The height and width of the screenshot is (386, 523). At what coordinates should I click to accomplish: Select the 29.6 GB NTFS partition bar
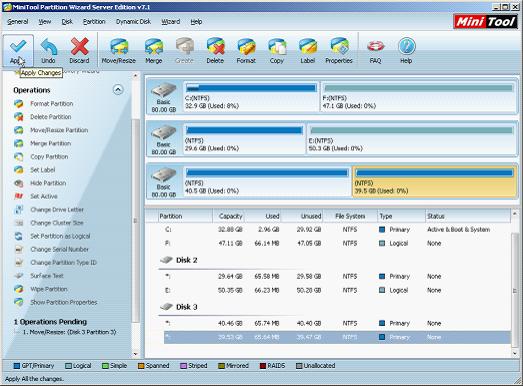click(244, 139)
